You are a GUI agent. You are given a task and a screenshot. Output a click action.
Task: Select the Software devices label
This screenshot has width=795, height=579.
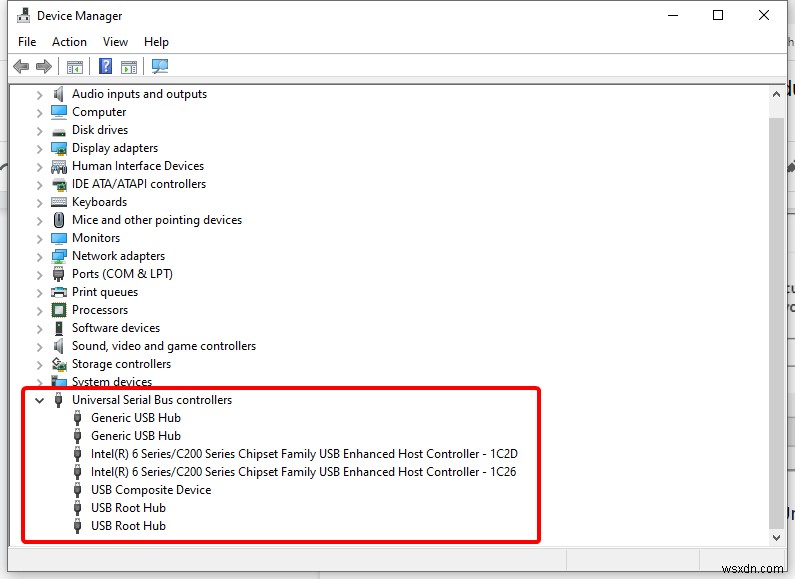coord(116,328)
